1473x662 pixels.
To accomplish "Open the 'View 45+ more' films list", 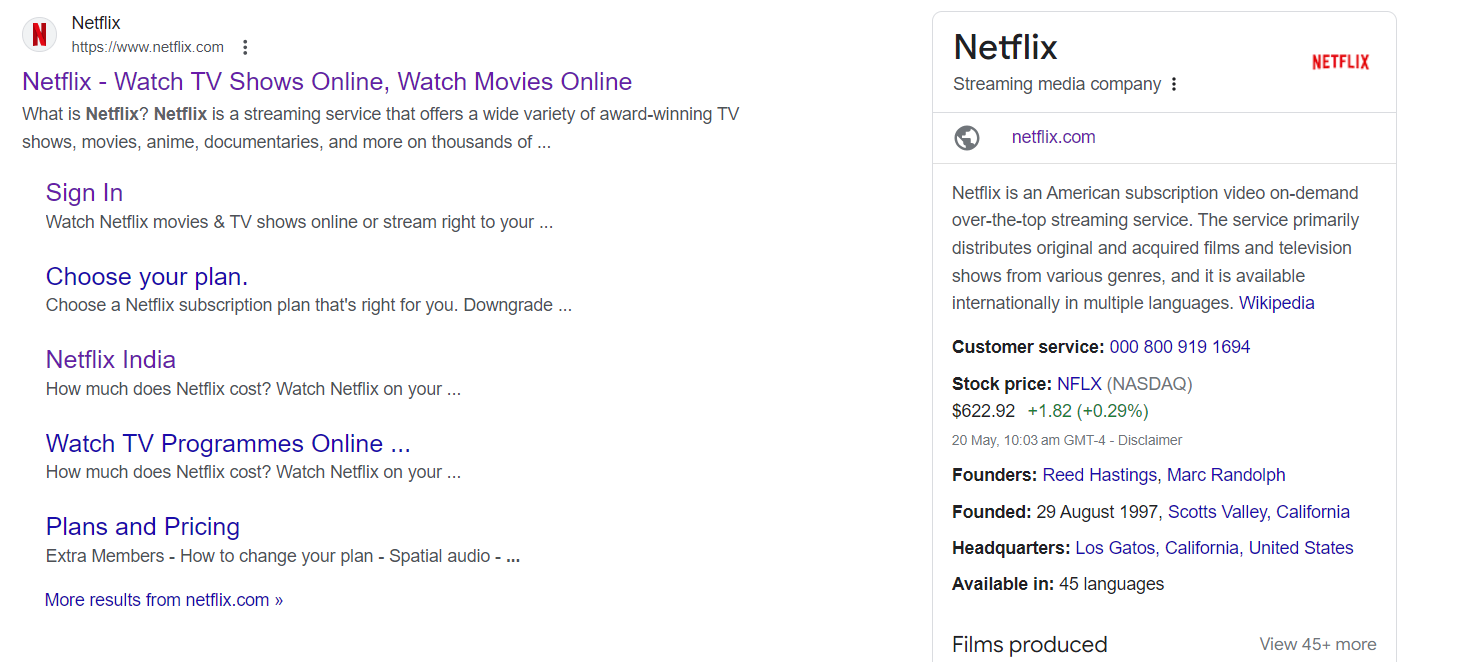I will pyautogui.click(x=1318, y=644).
